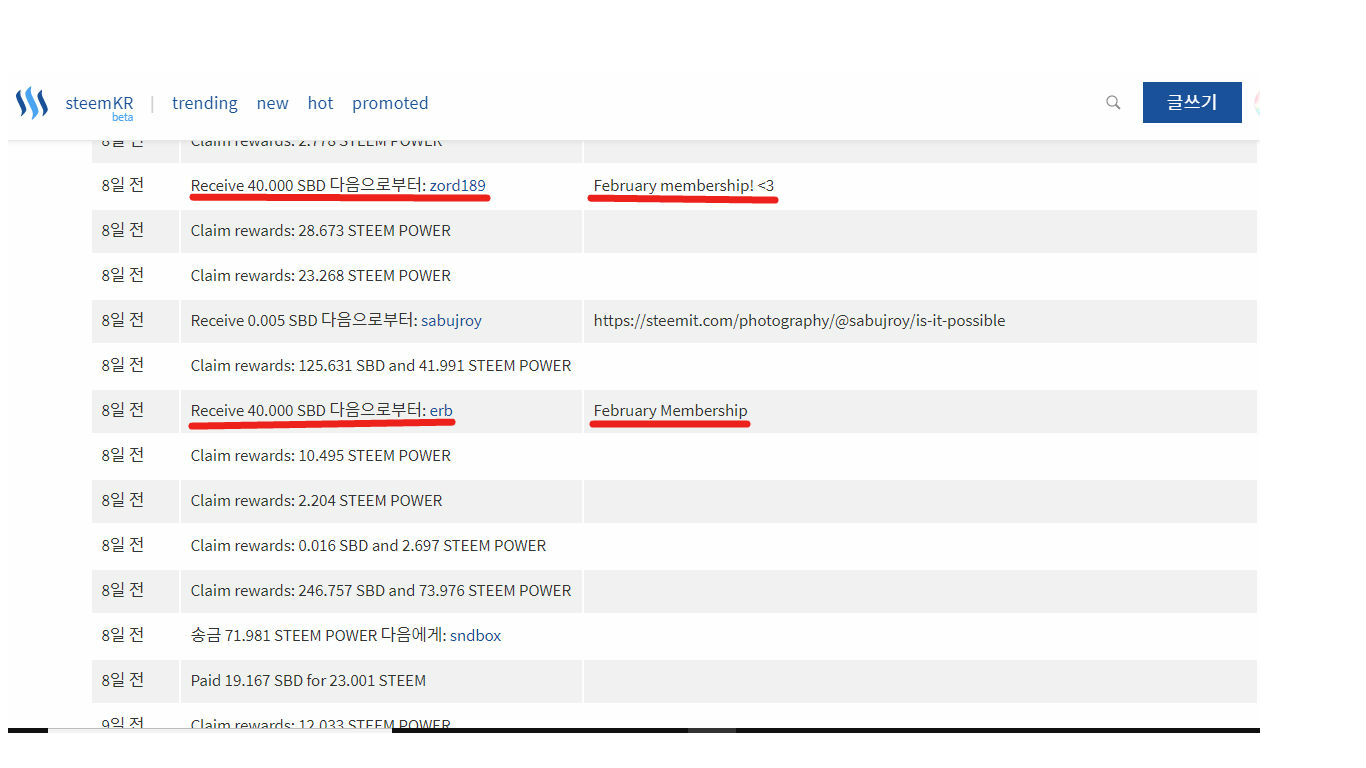Open the trending feed
Viewport: 1366px width, 768px height.
(x=204, y=103)
